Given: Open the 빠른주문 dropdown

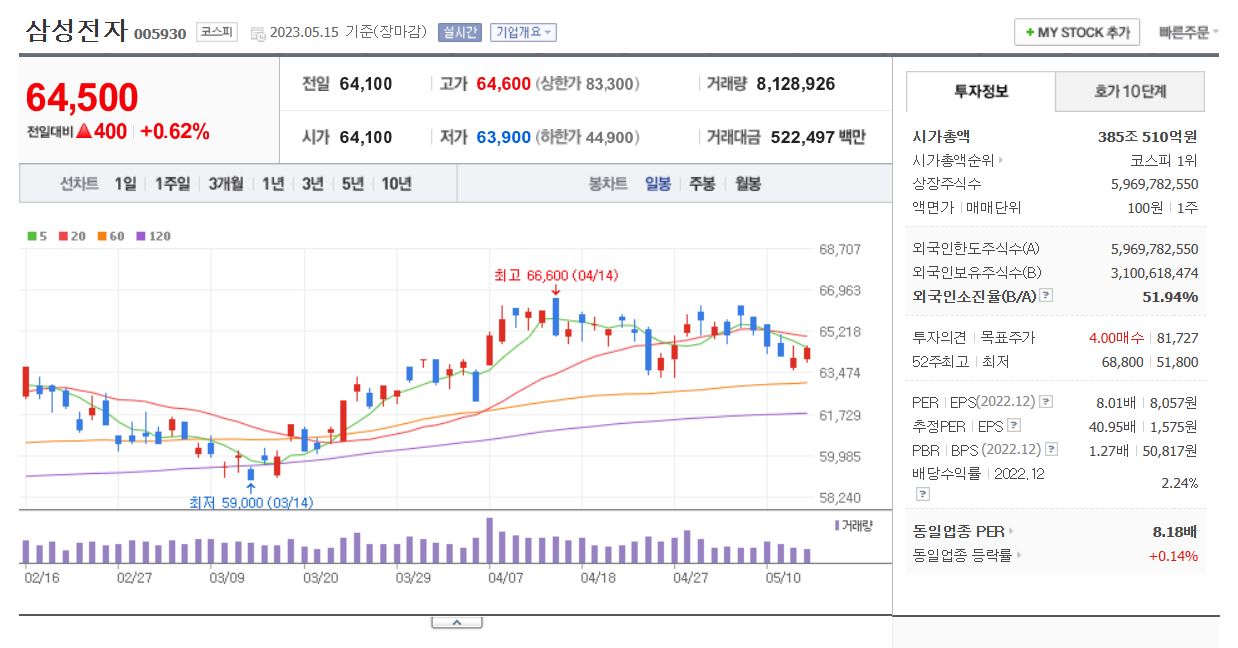Looking at the screenshot, I should pyautogui.click(x=1189, y=32).
